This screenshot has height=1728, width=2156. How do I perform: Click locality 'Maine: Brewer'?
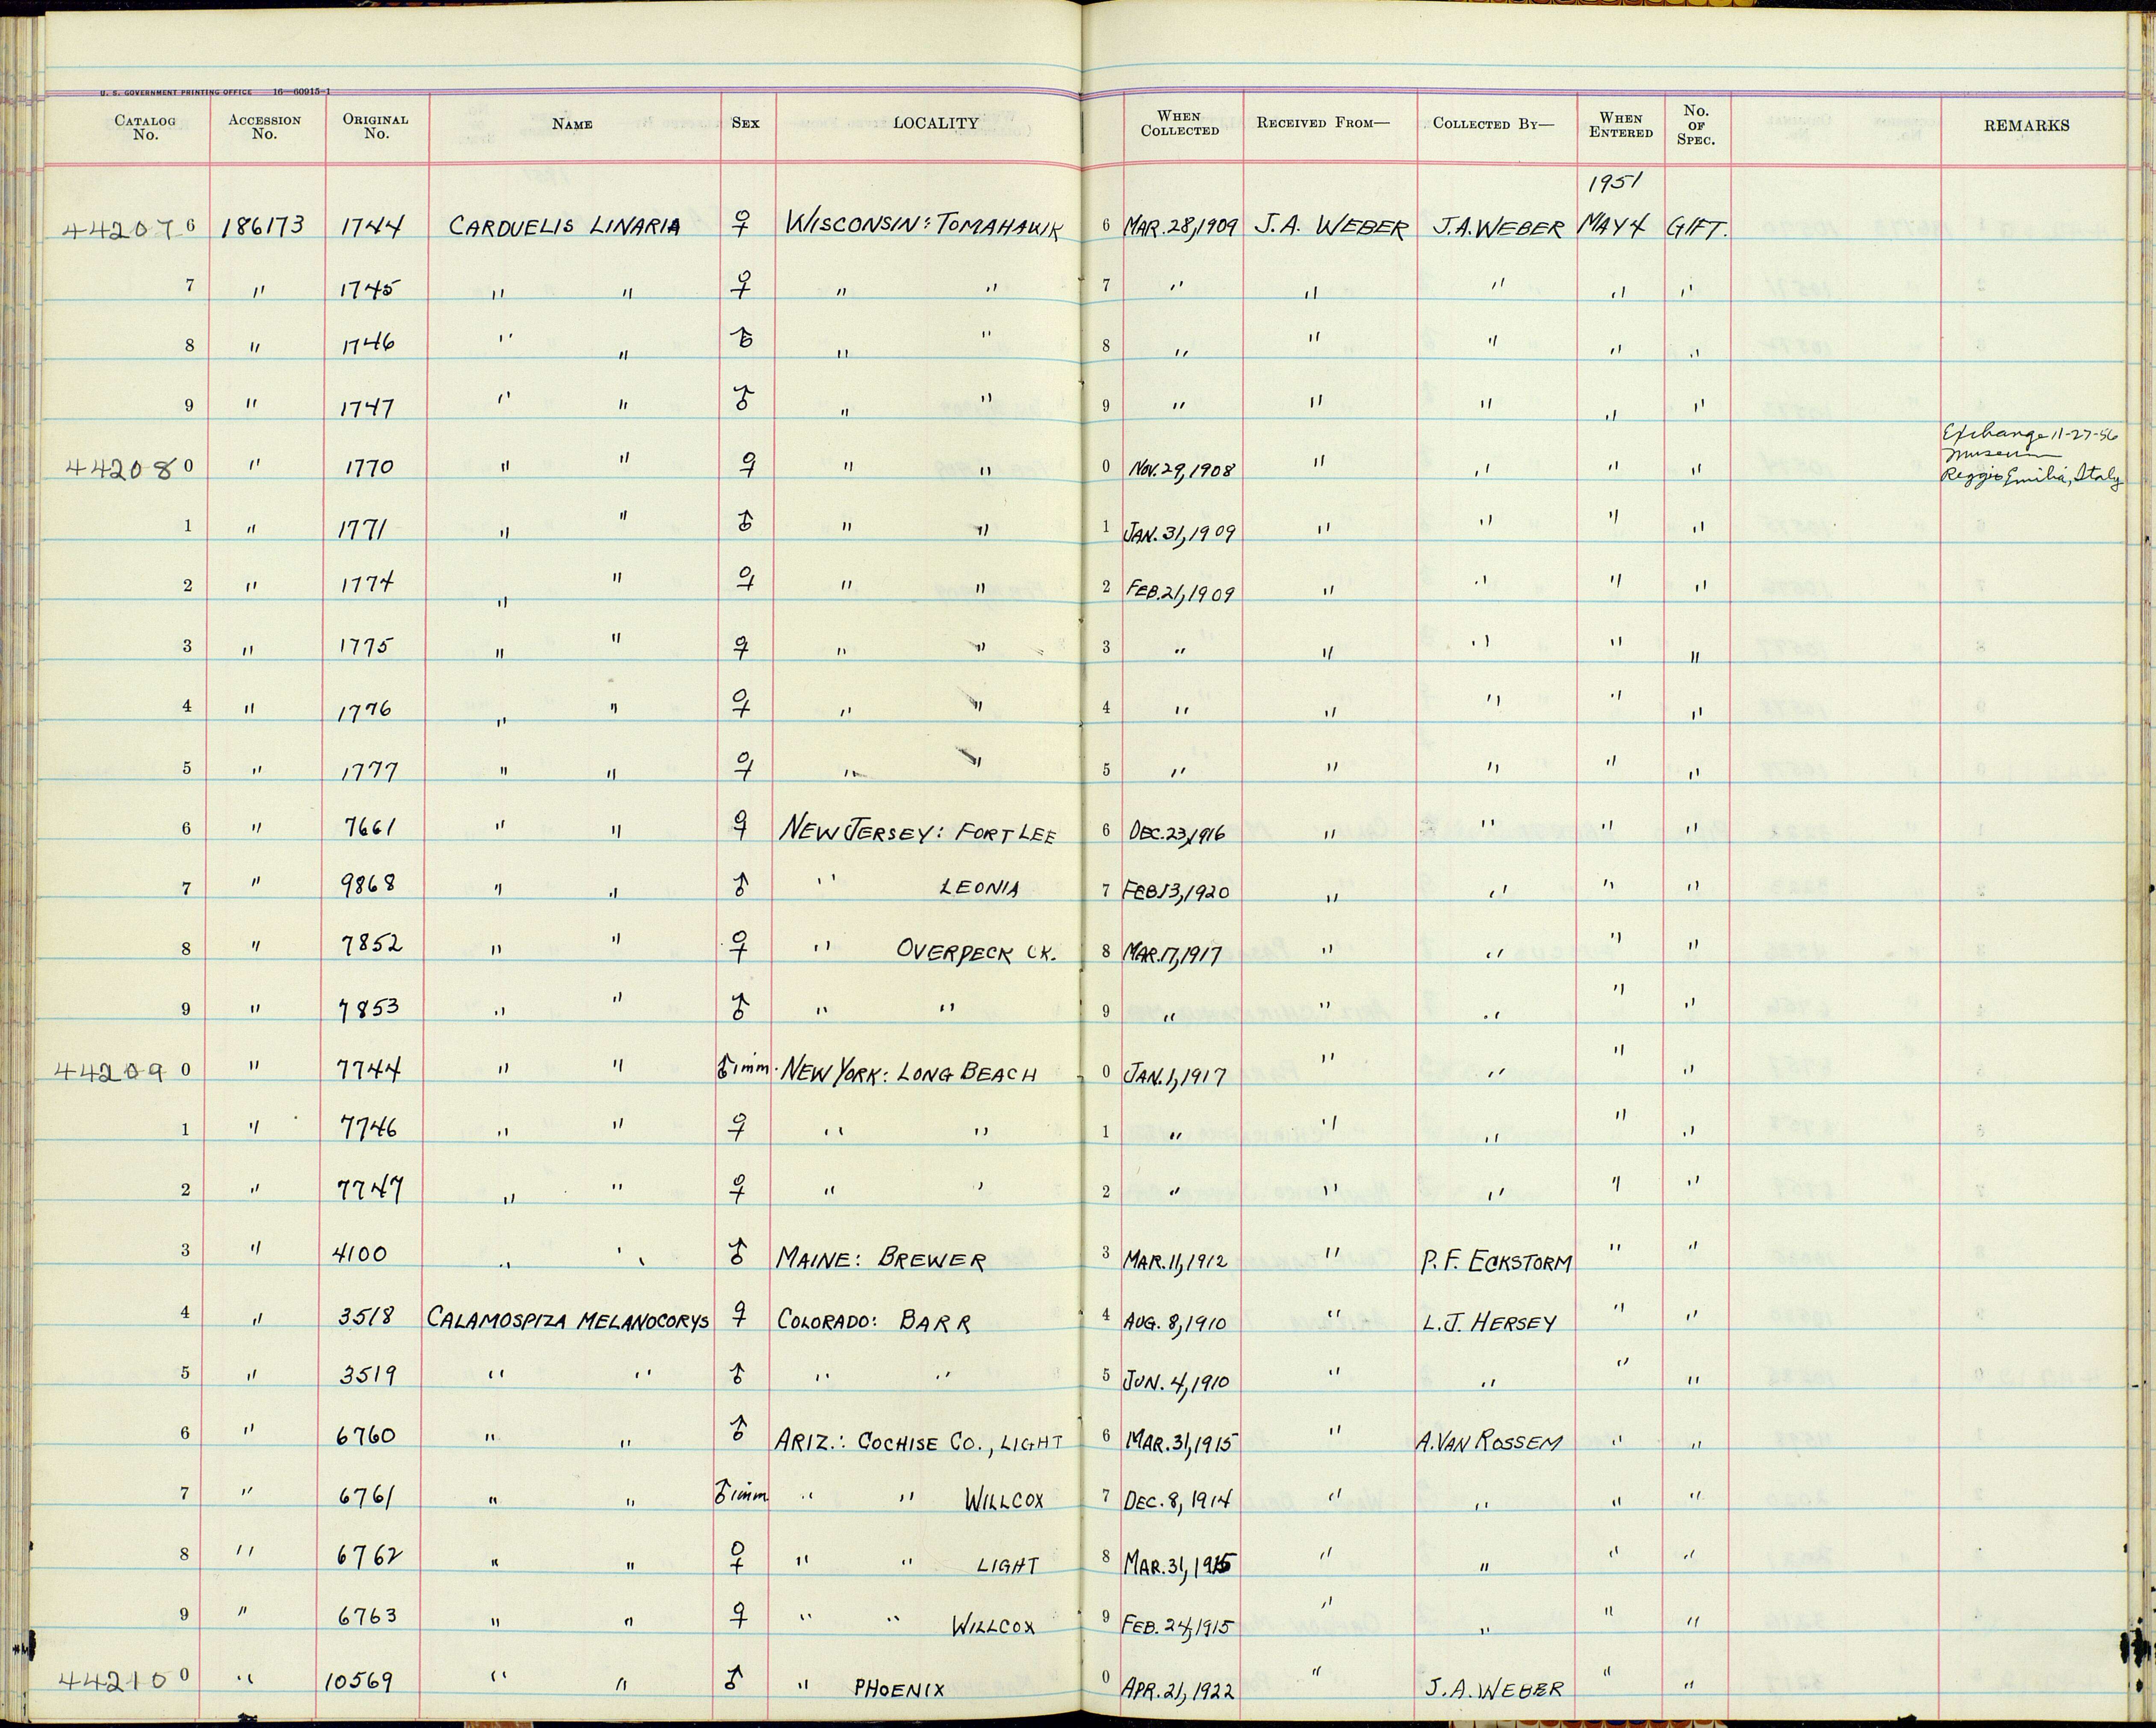pyautogui.click(x=881, y=1260)
